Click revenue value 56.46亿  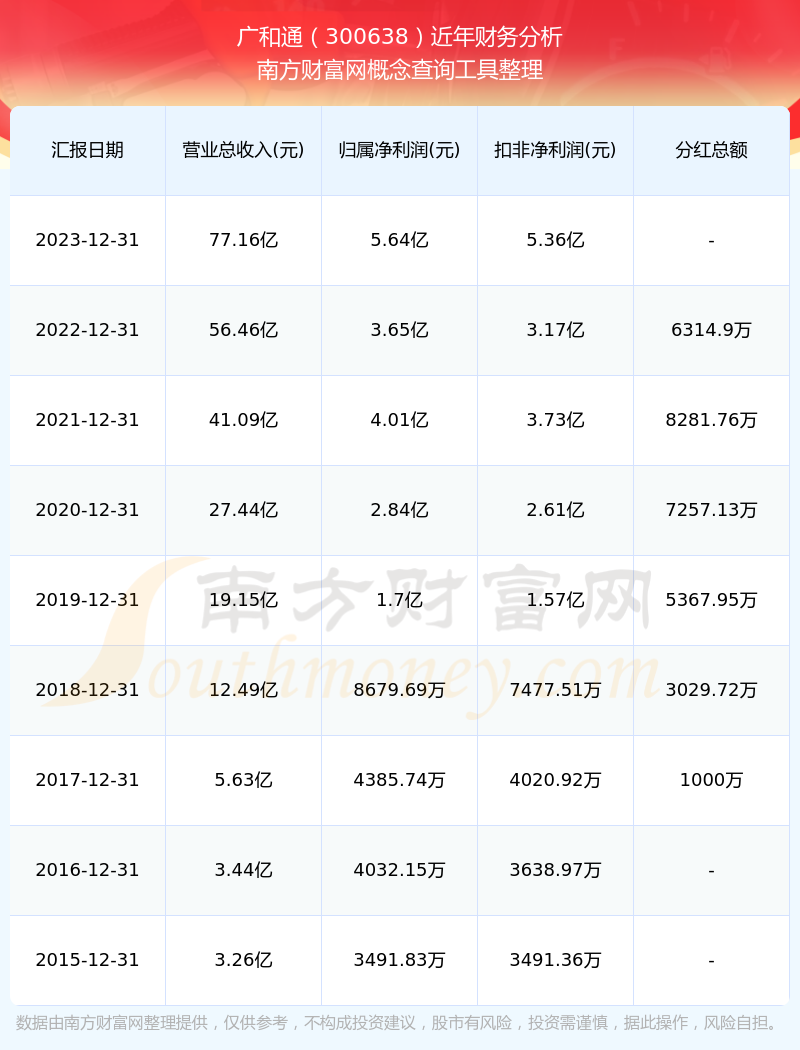coord(244,330)
